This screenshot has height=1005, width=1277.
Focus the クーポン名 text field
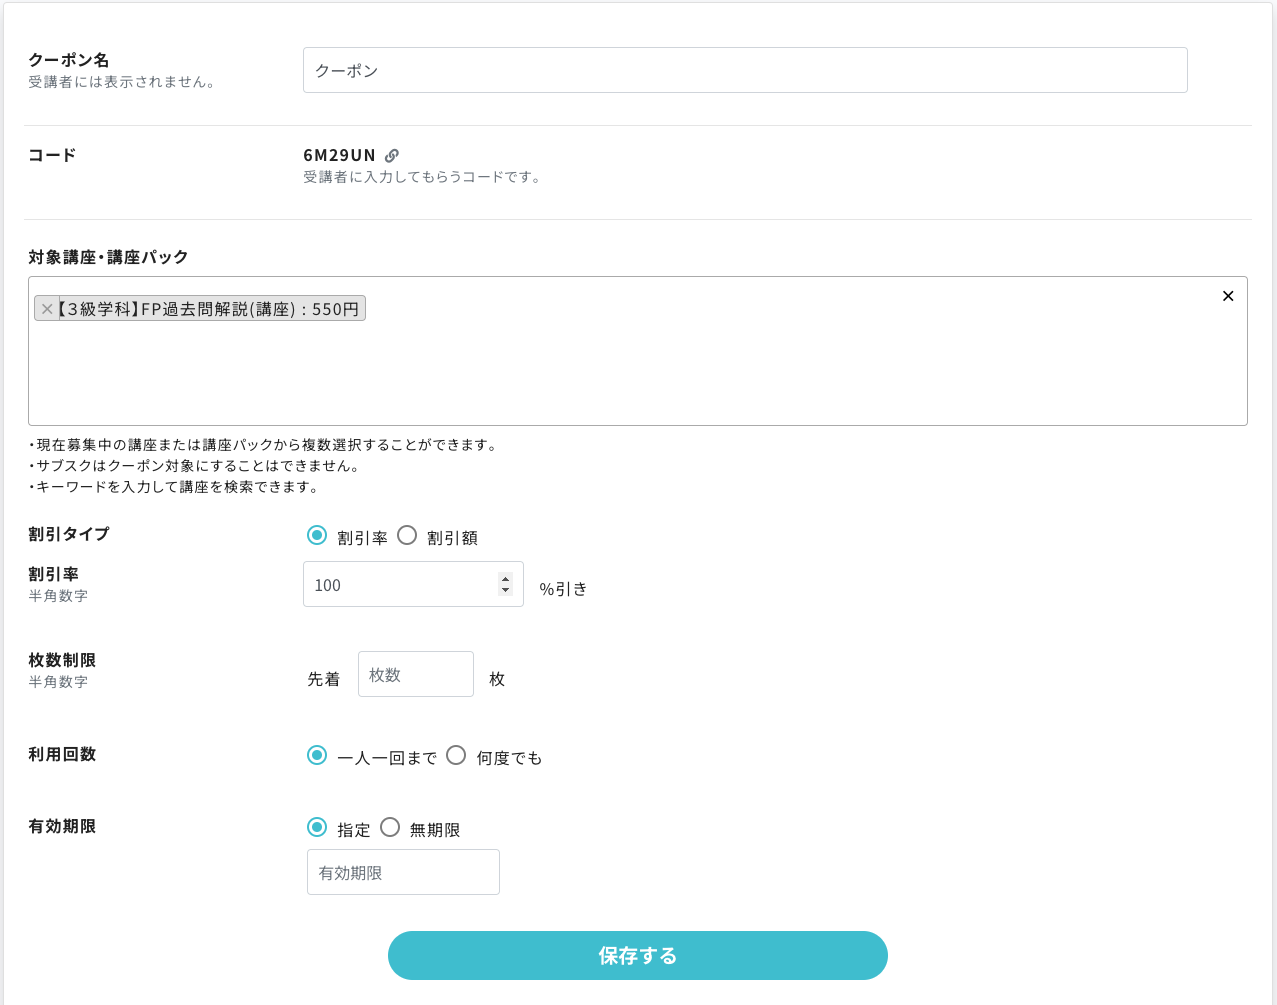(x=745, y=70)
